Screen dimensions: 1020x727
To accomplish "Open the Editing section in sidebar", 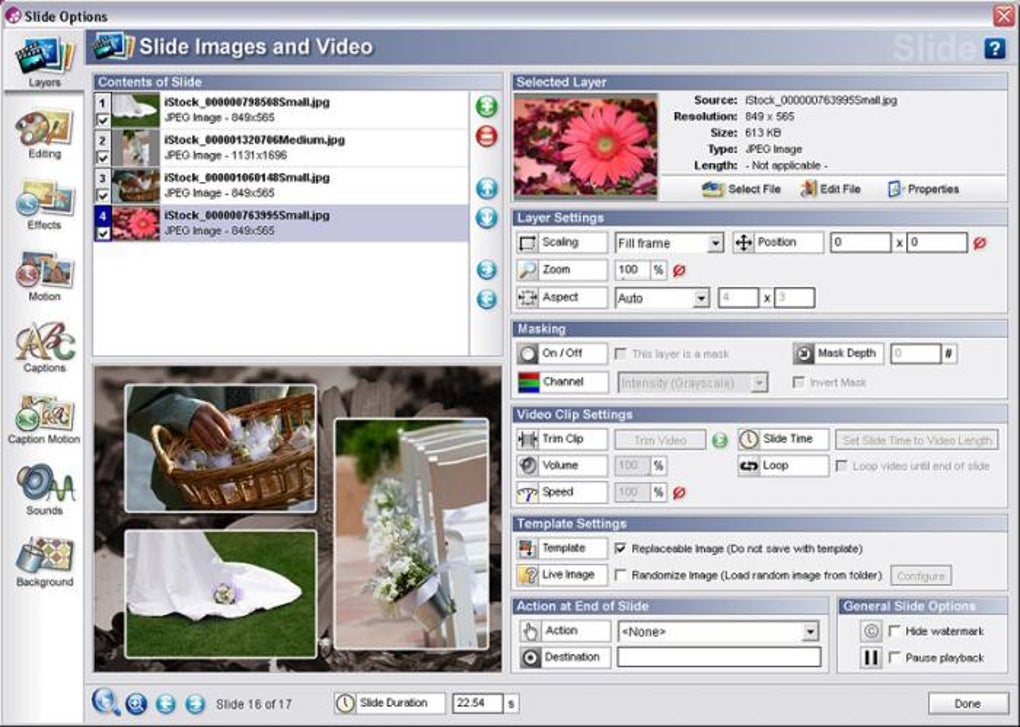I will pos(44,135).
